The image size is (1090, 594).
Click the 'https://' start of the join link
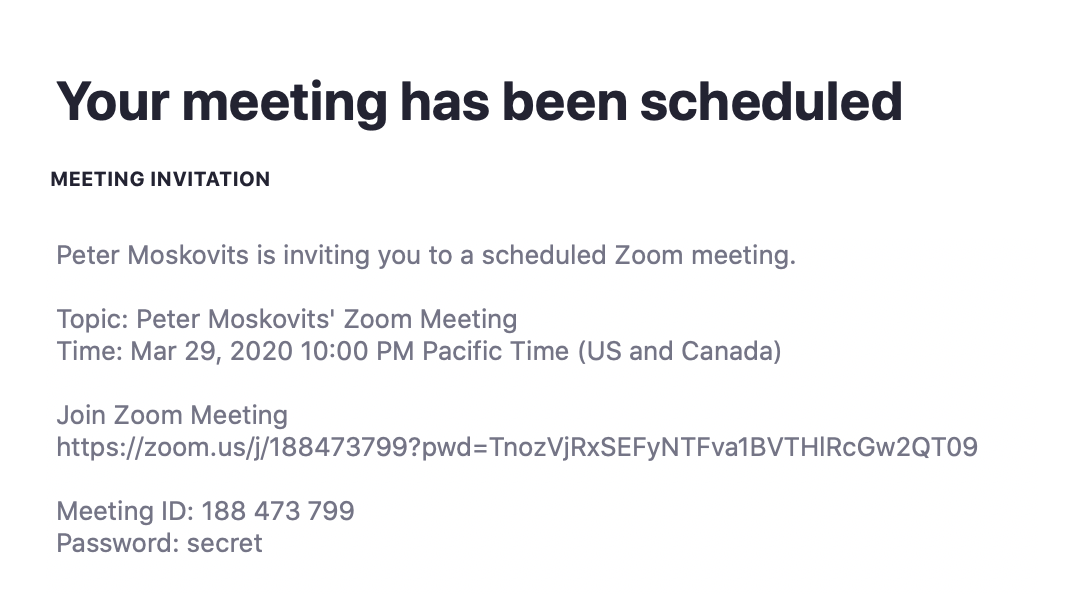pos(95,447)
